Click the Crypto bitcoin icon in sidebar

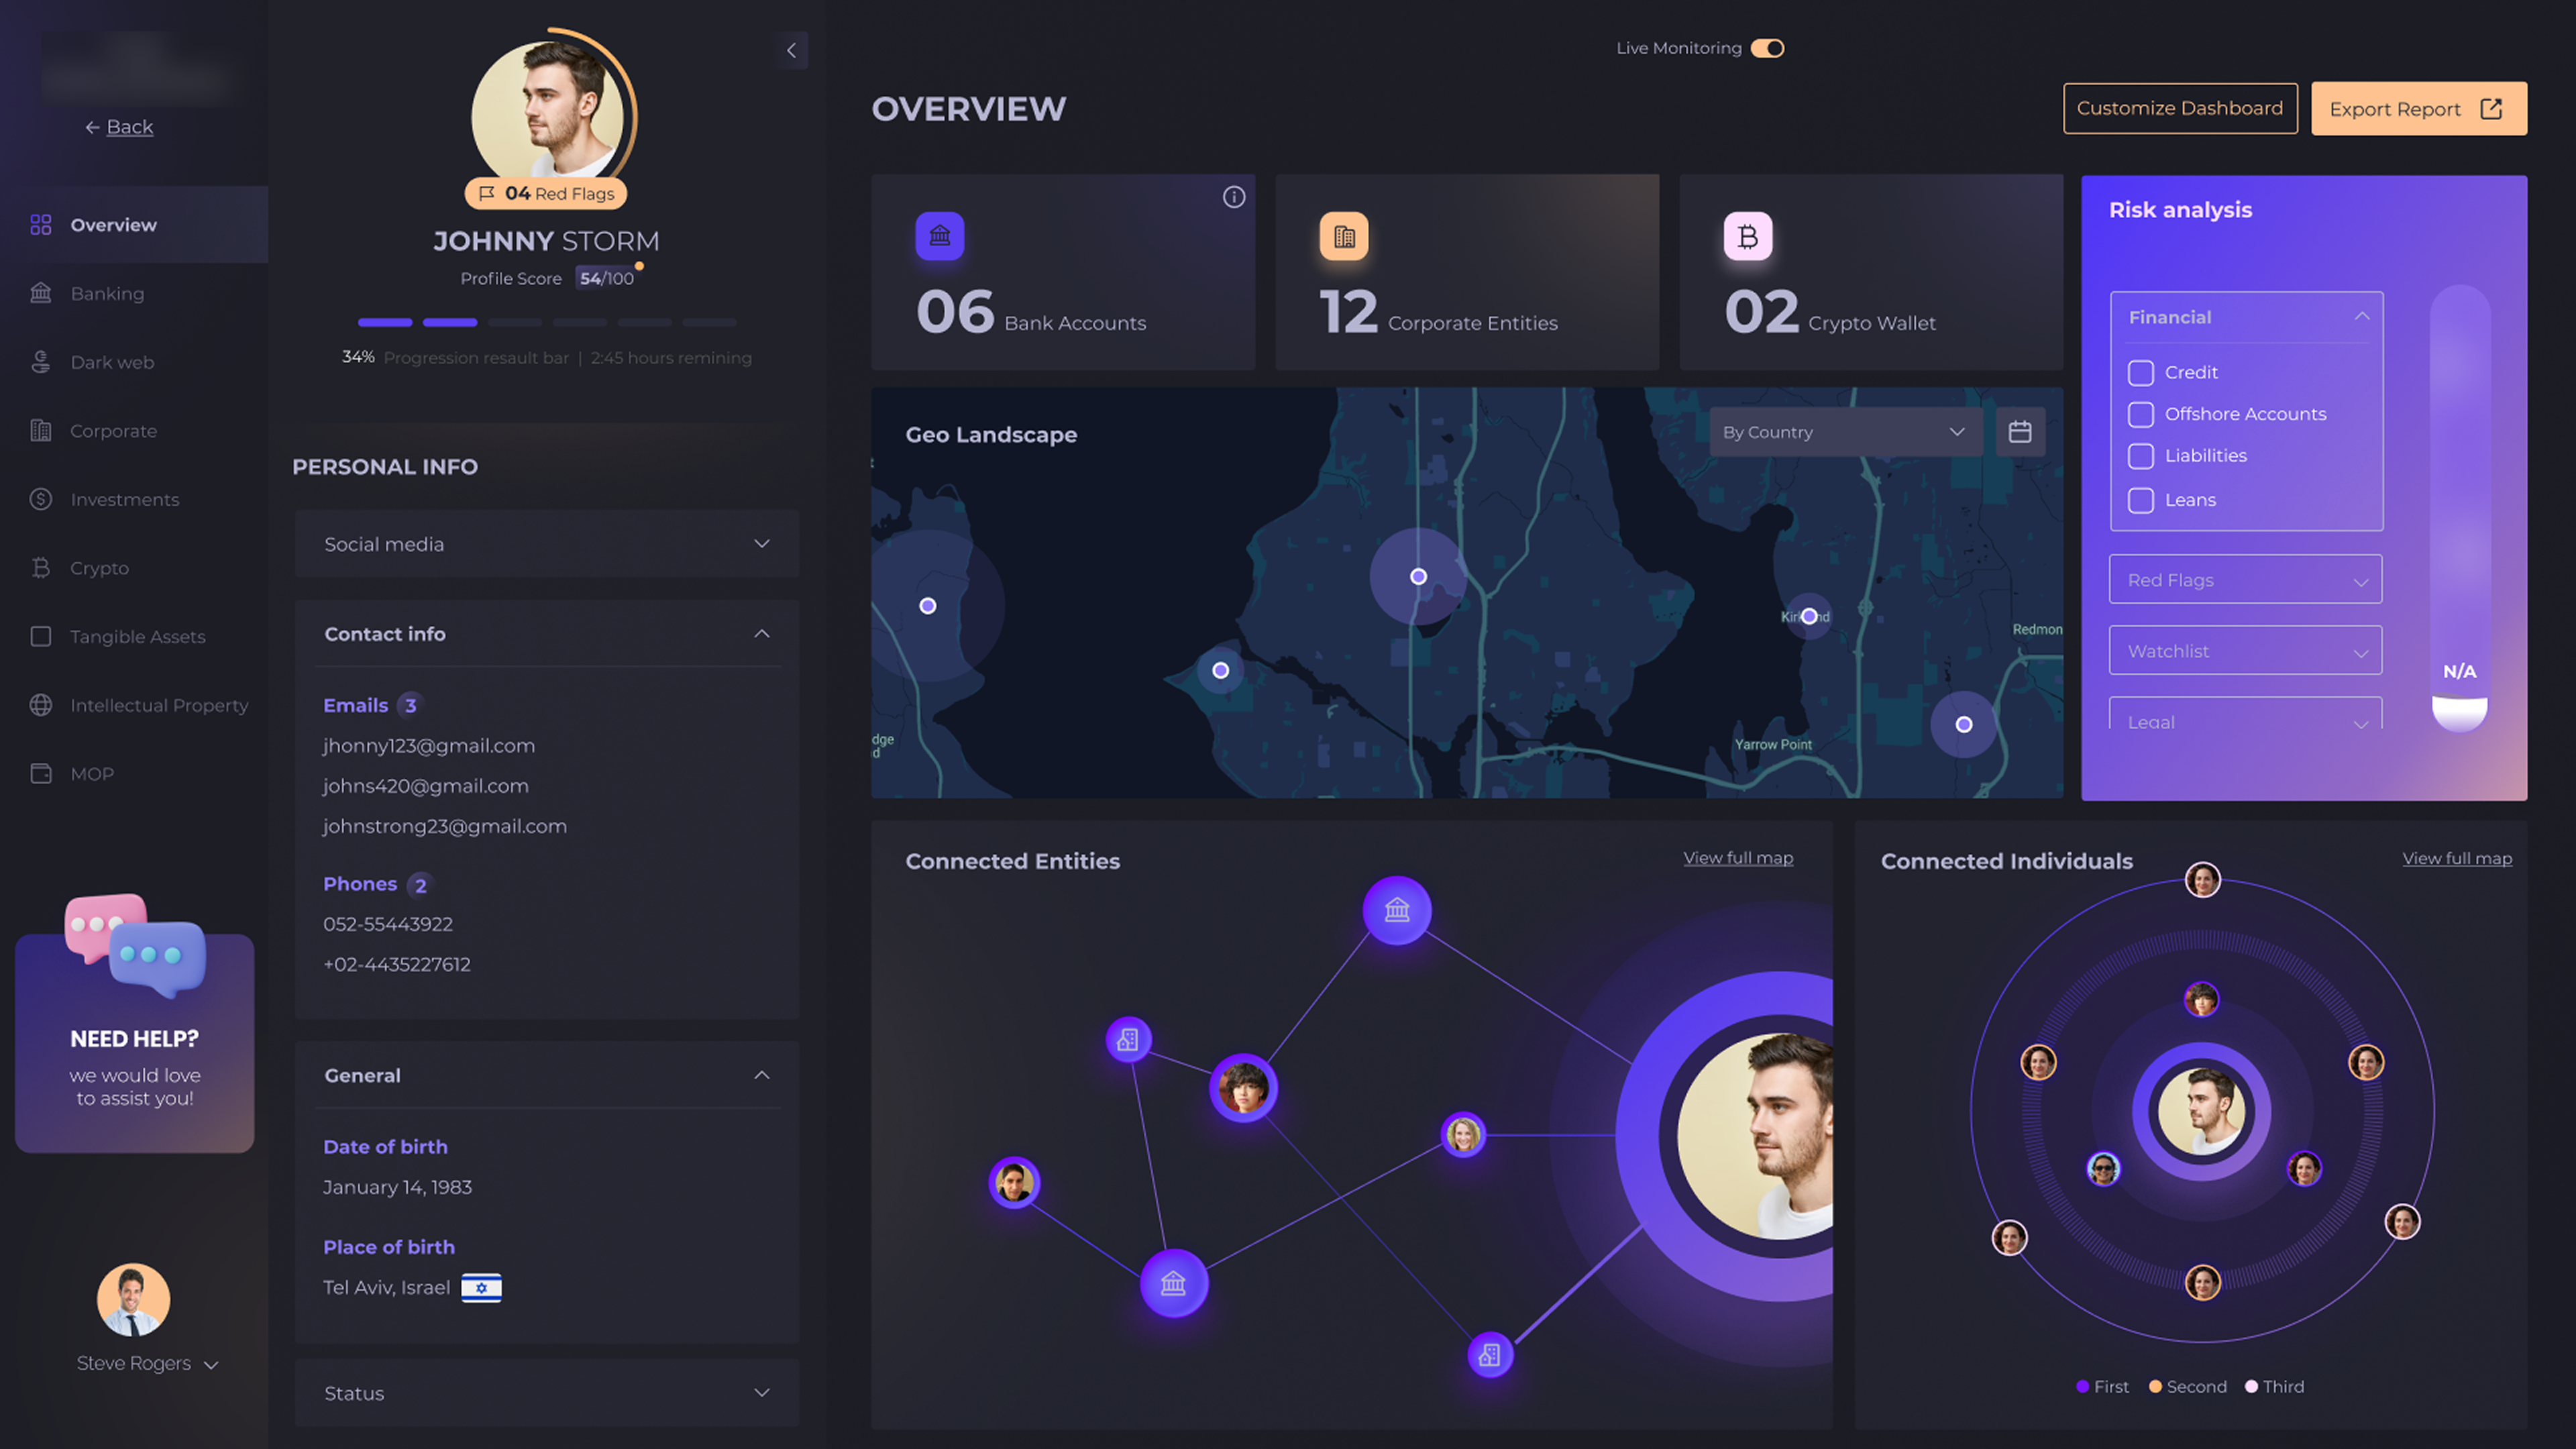coord(40,568)
